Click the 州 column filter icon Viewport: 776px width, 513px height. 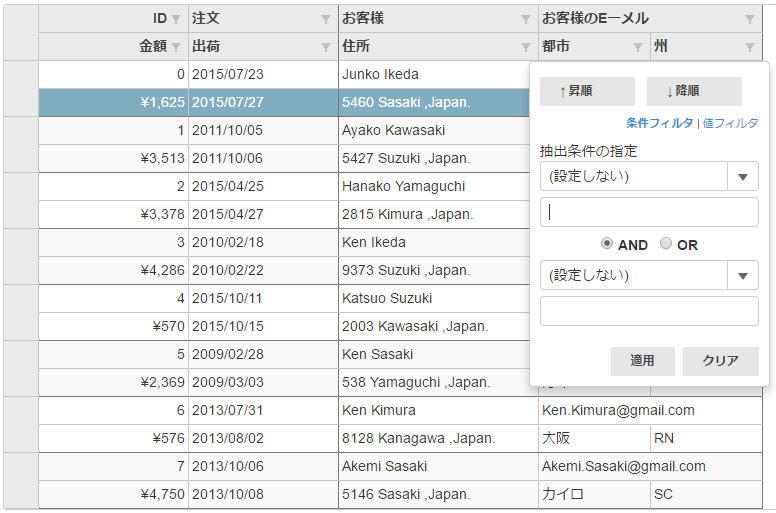(x=750, y=47)
